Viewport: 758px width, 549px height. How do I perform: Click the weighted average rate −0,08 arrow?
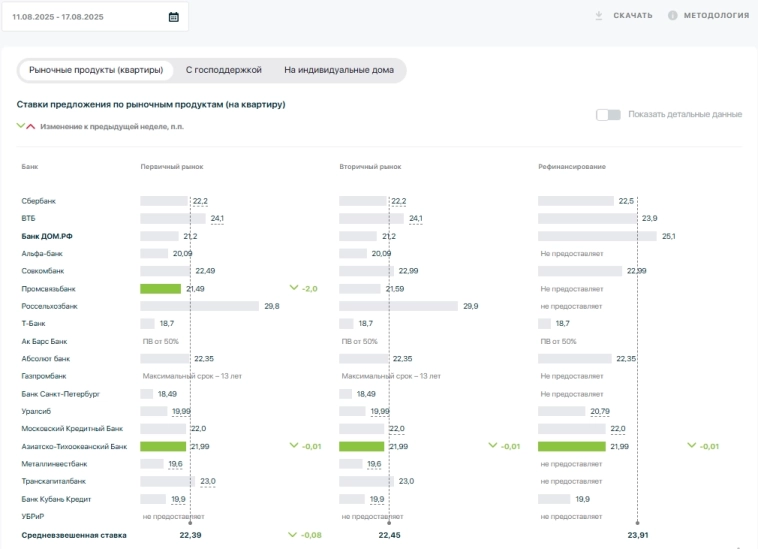293,535
